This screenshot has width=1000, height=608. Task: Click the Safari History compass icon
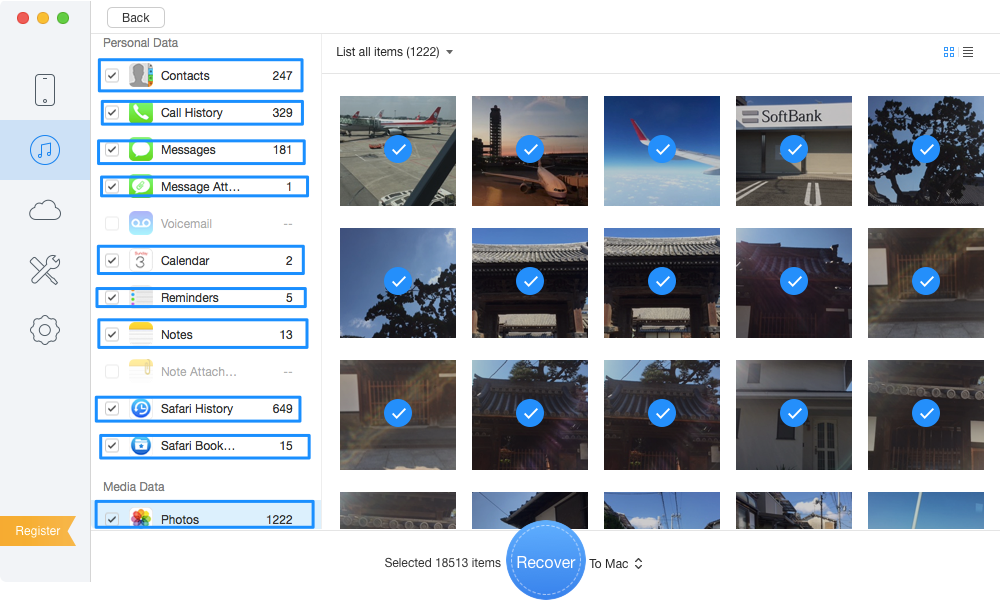[141, 408]
